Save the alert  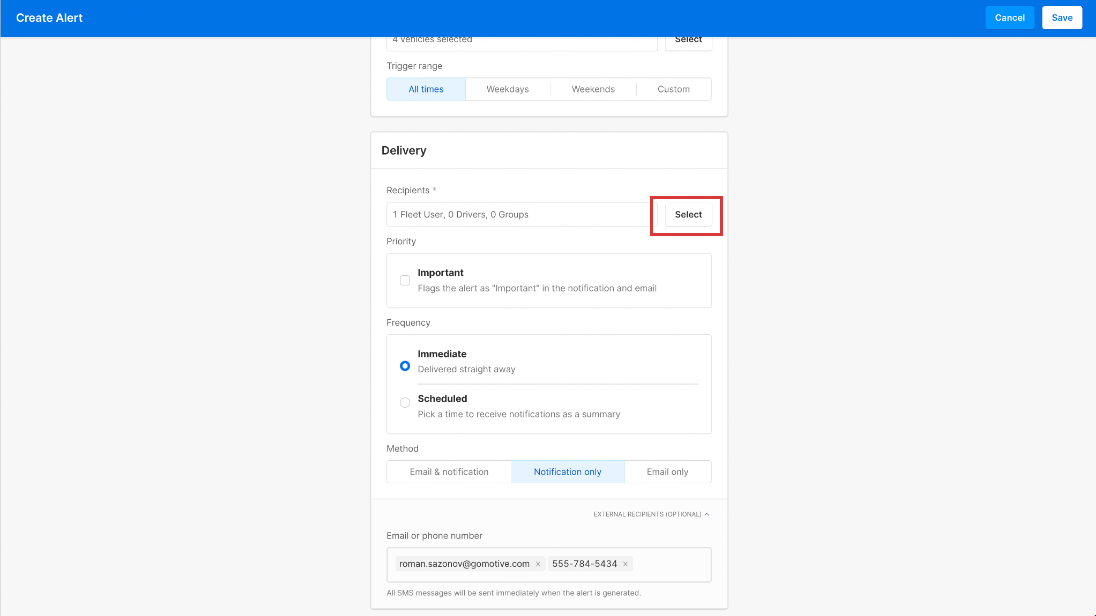(1061, 18)
